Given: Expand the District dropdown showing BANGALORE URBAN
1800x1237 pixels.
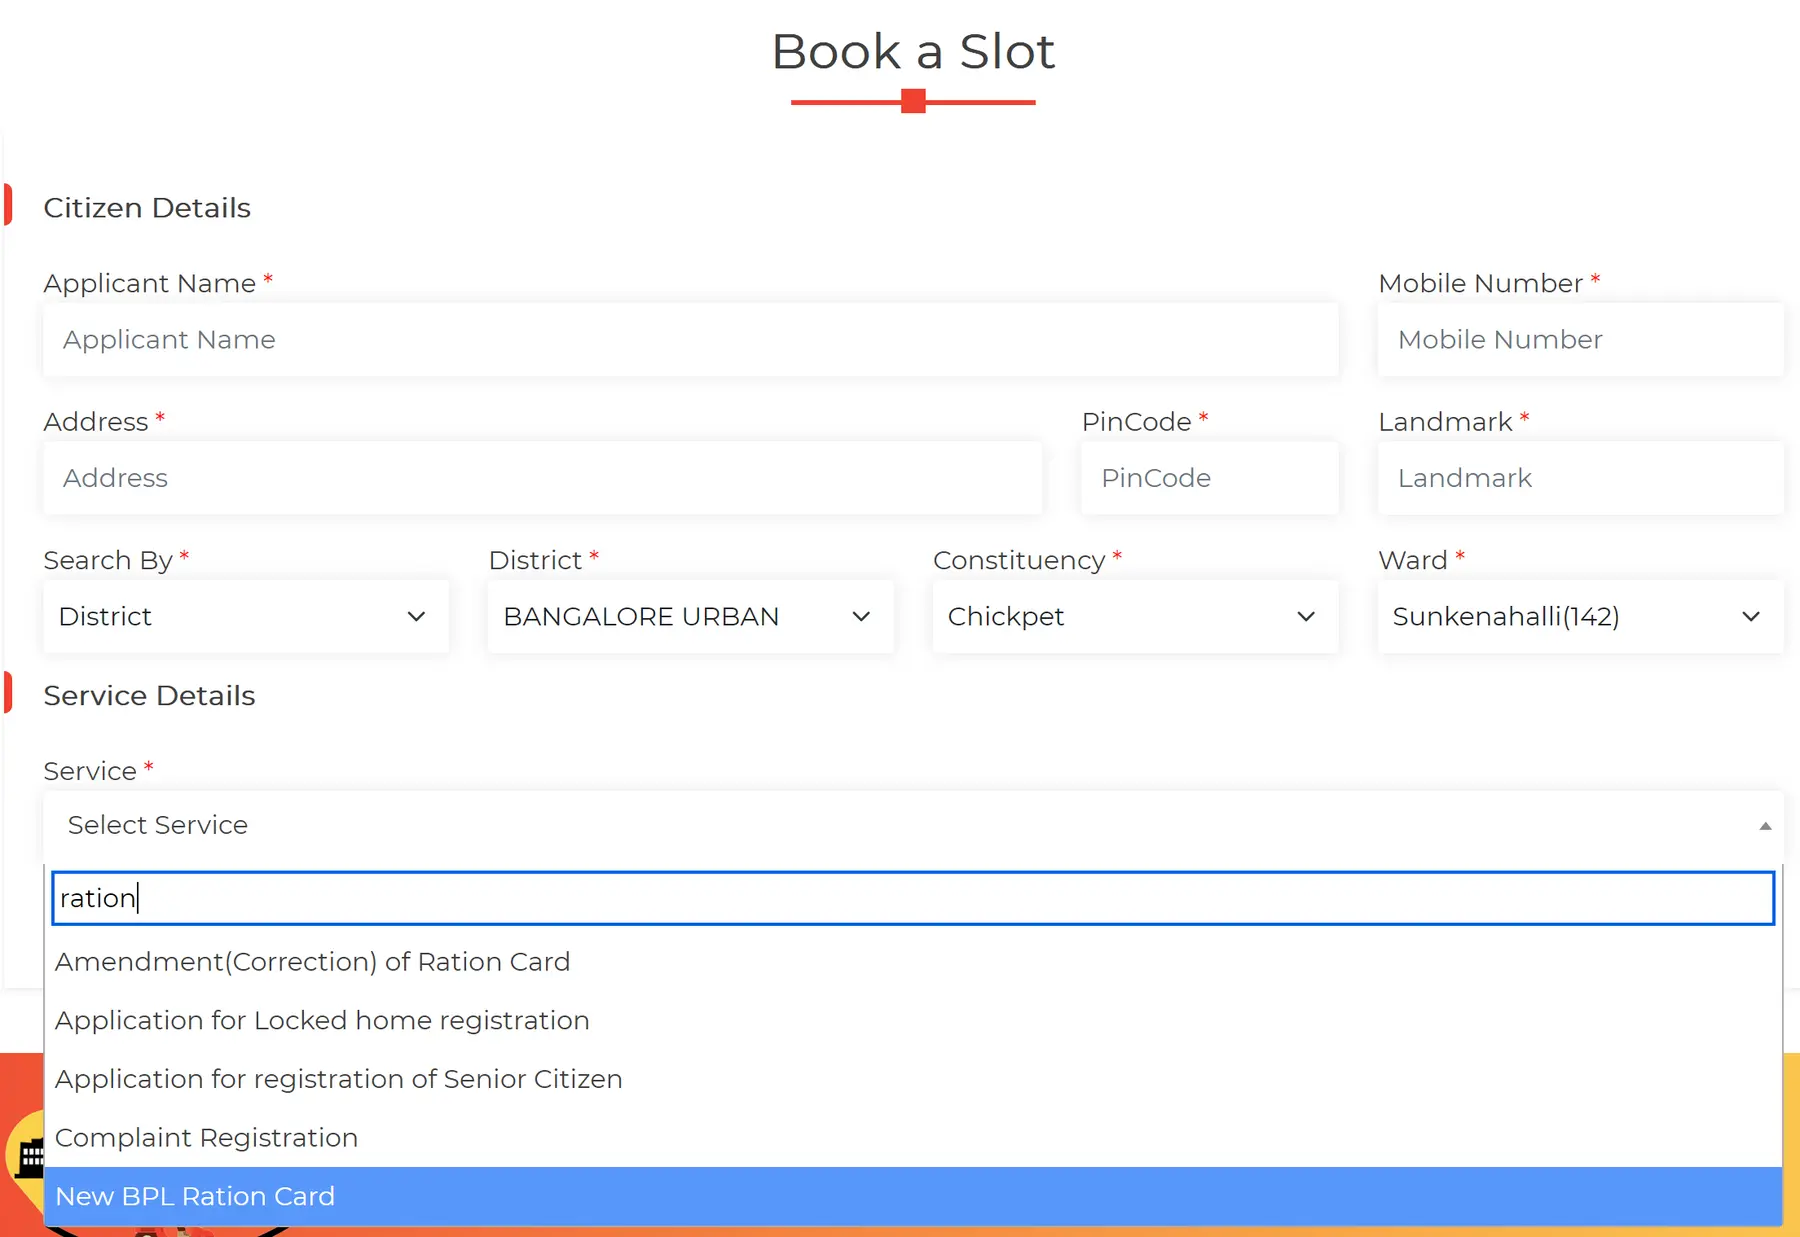Looking at the screenshot, I should 689,617.
